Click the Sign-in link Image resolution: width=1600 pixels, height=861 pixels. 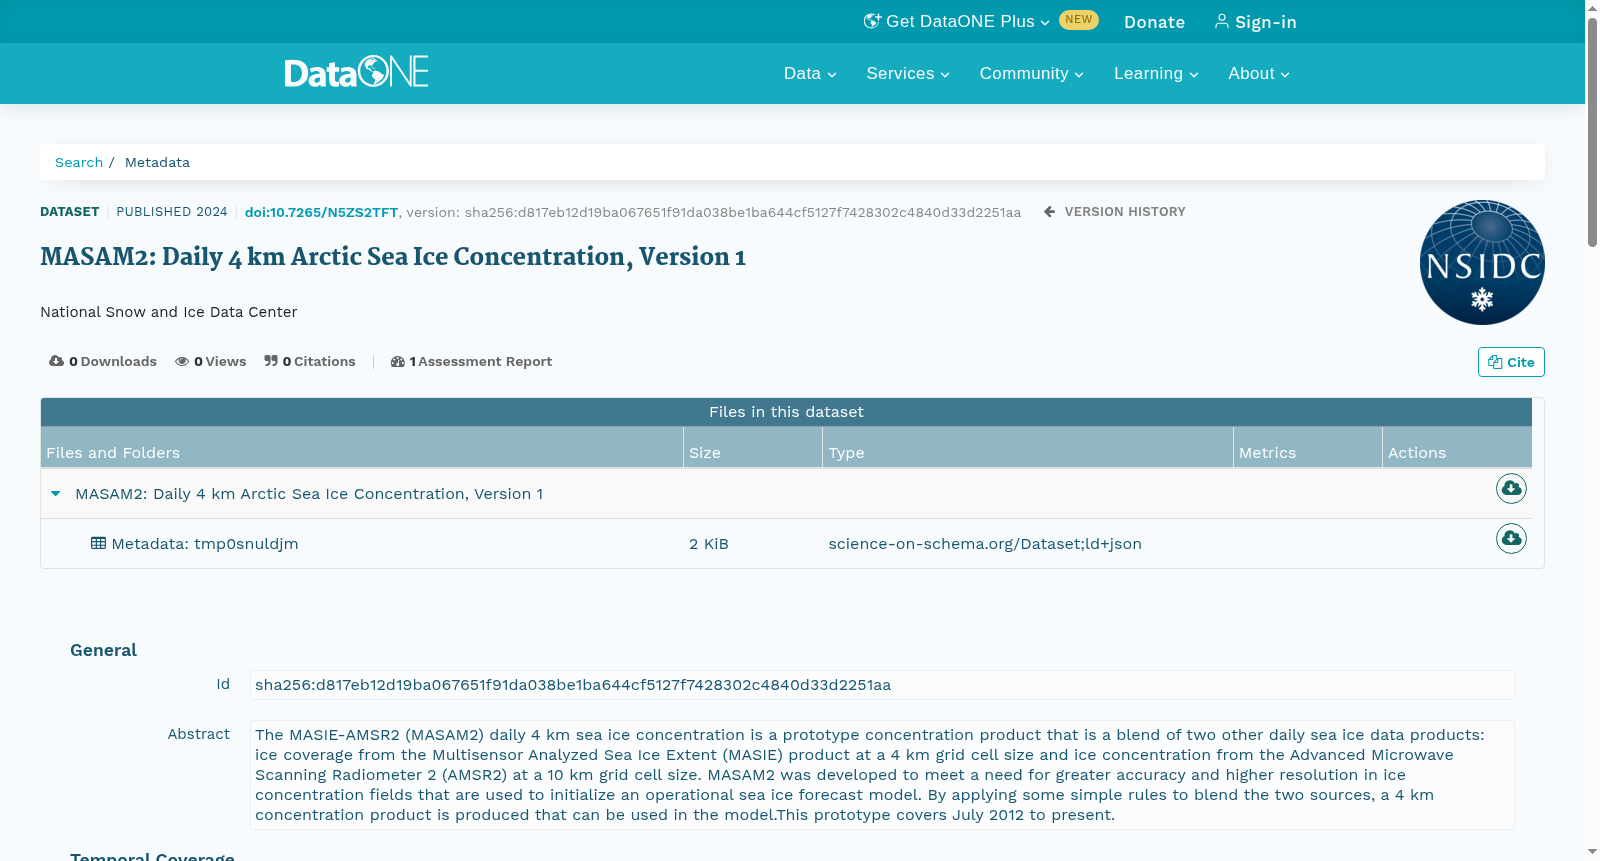[x=1255, y=22]
